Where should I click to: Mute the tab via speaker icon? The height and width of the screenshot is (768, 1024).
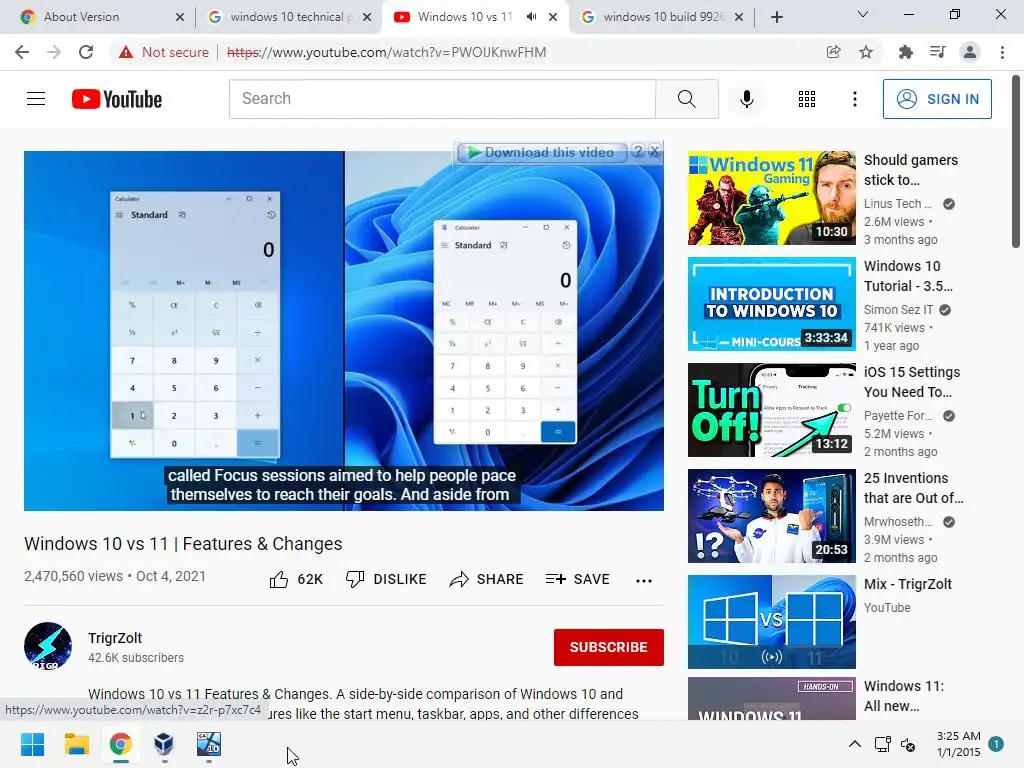pos(532,17)
